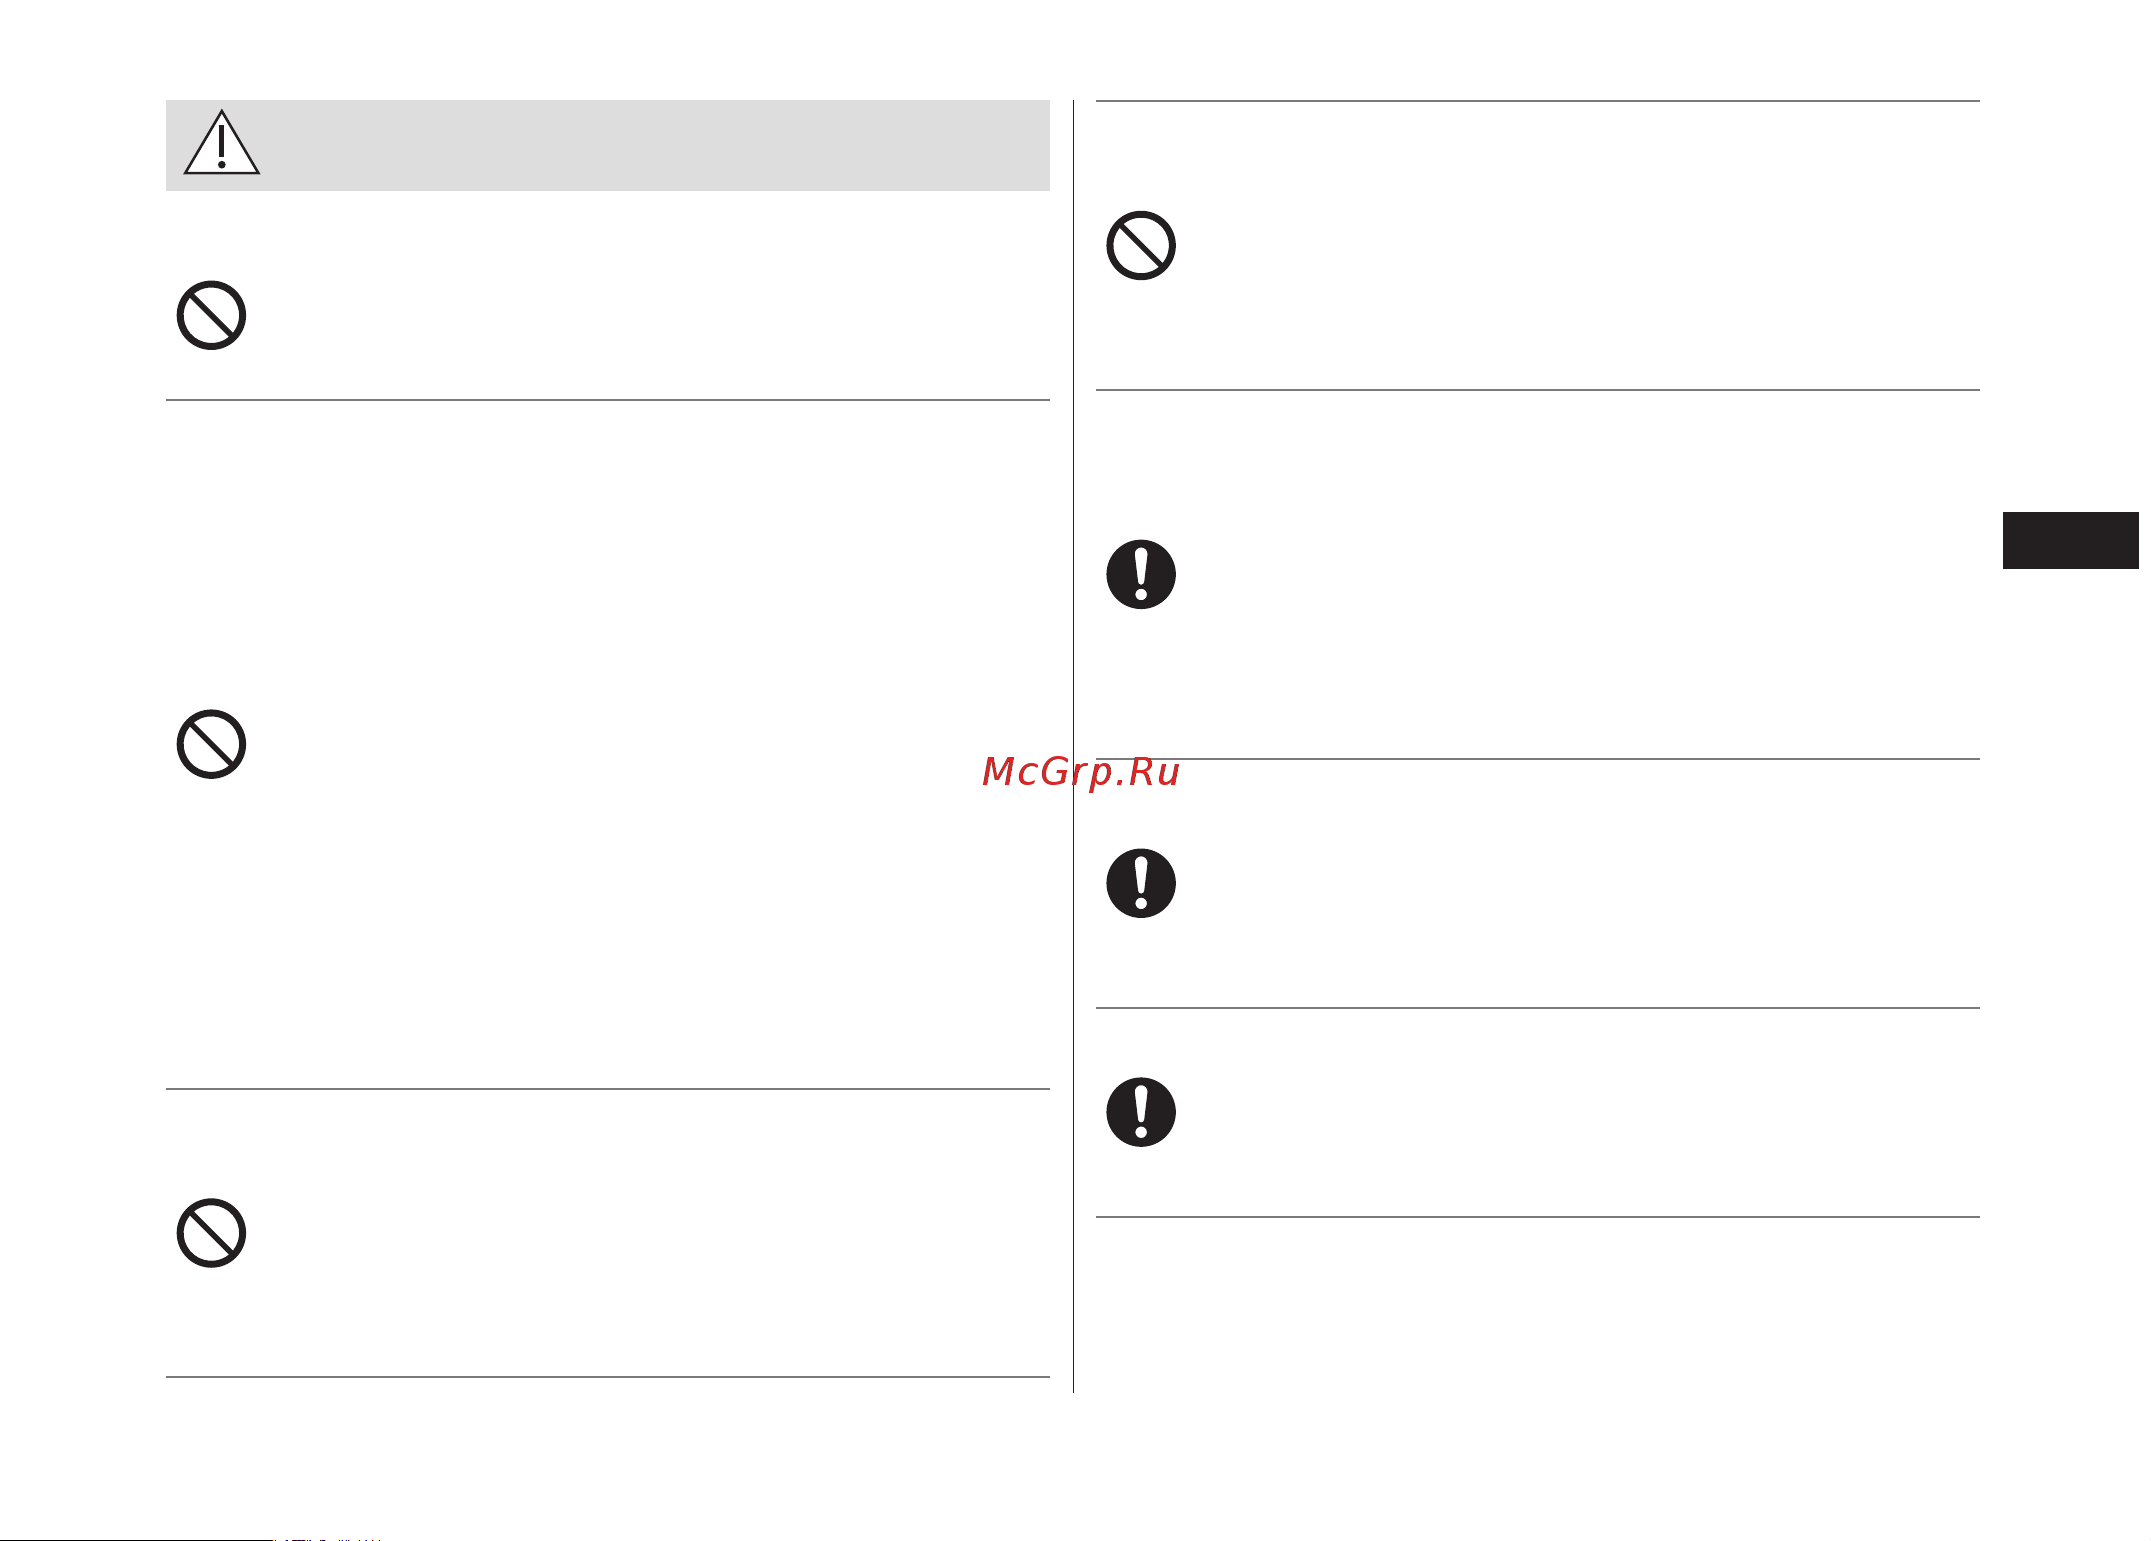
Task: Click the lowest prohibition icon in left column
Action: [212, 1233]
